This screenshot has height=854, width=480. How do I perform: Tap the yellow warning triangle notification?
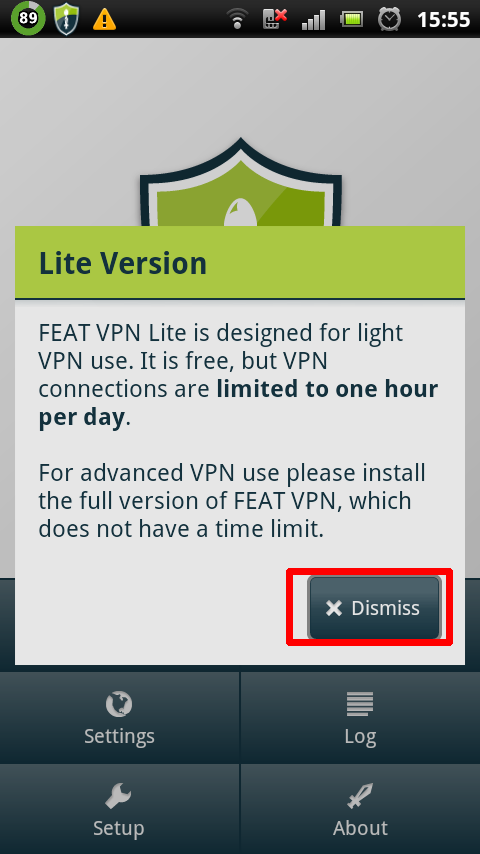104,20
